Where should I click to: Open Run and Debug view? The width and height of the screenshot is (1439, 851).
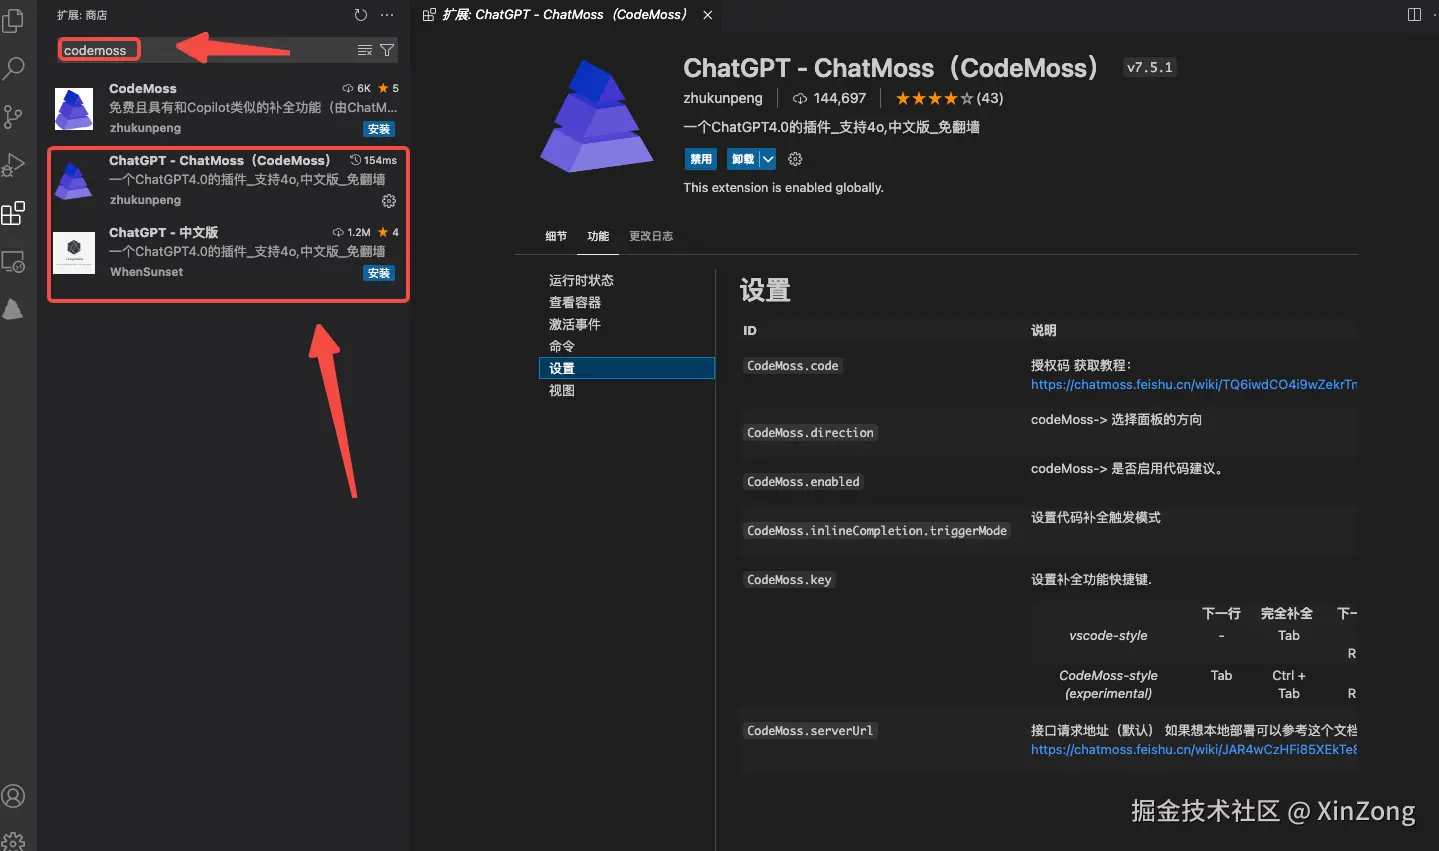click(x=13, y=165)
